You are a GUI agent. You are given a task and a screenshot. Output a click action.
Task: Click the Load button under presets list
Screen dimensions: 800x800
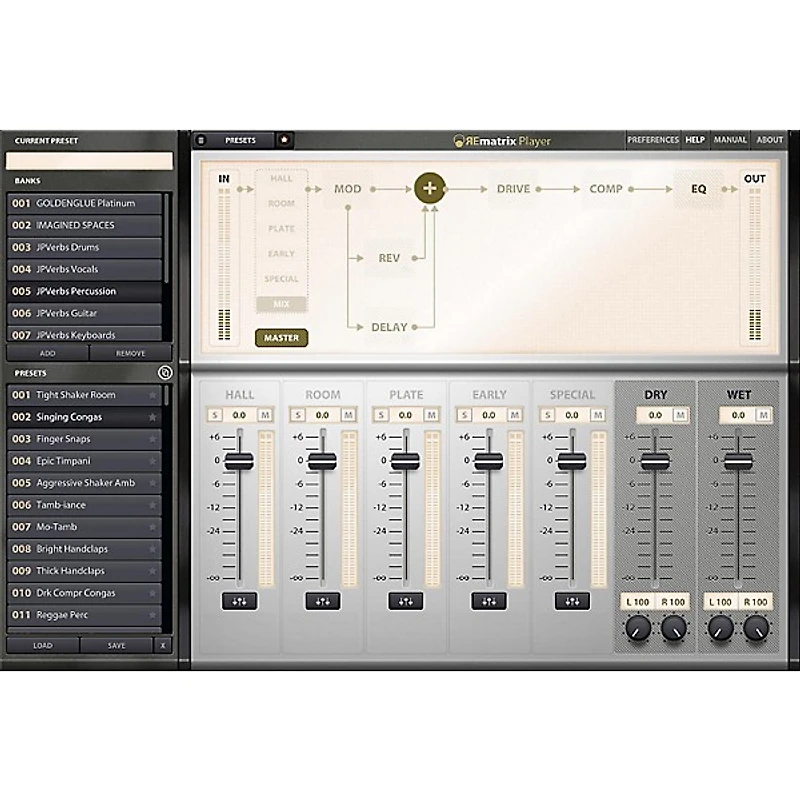tap(43, 645)
